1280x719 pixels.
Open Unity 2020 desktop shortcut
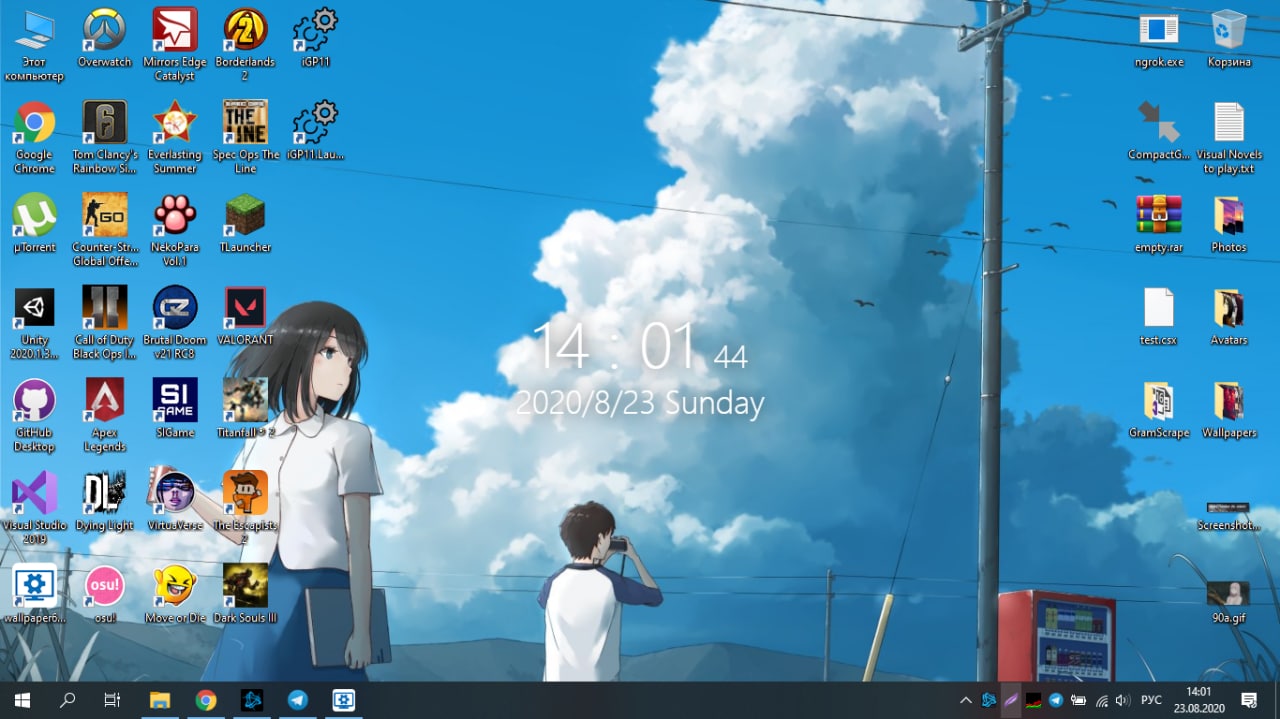tap(34, 322)
